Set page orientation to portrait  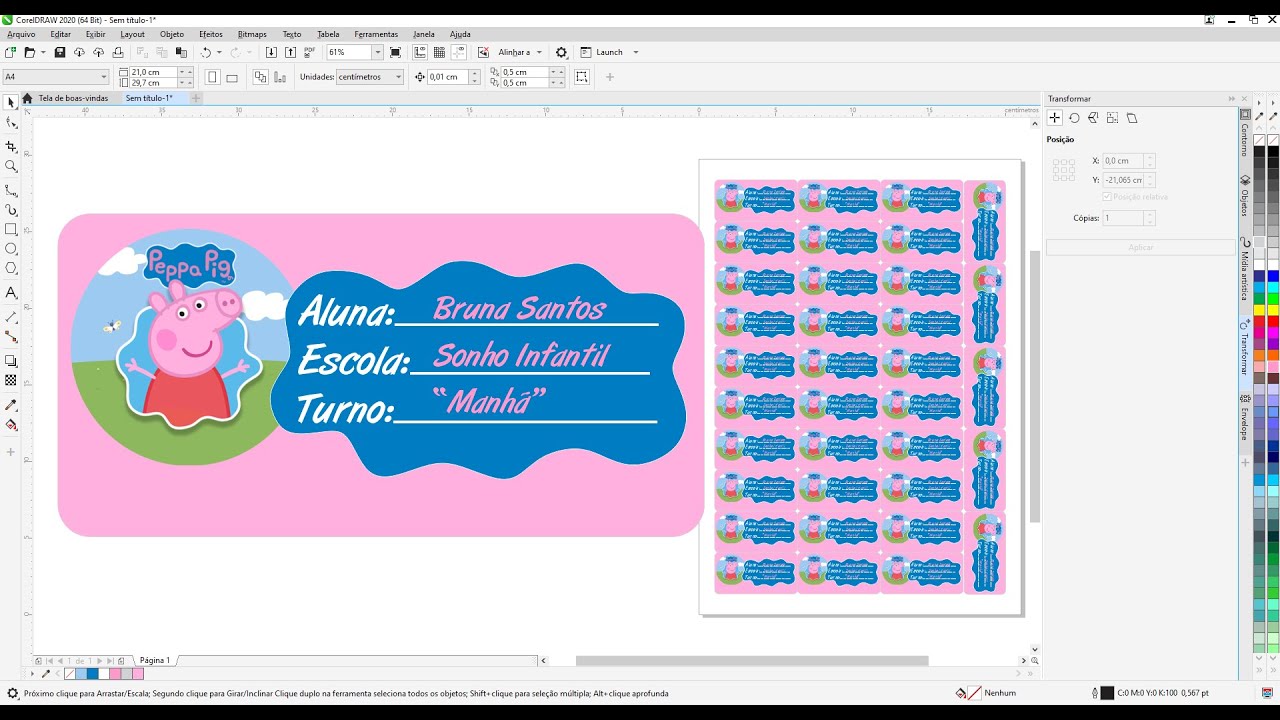pos(212,77)
